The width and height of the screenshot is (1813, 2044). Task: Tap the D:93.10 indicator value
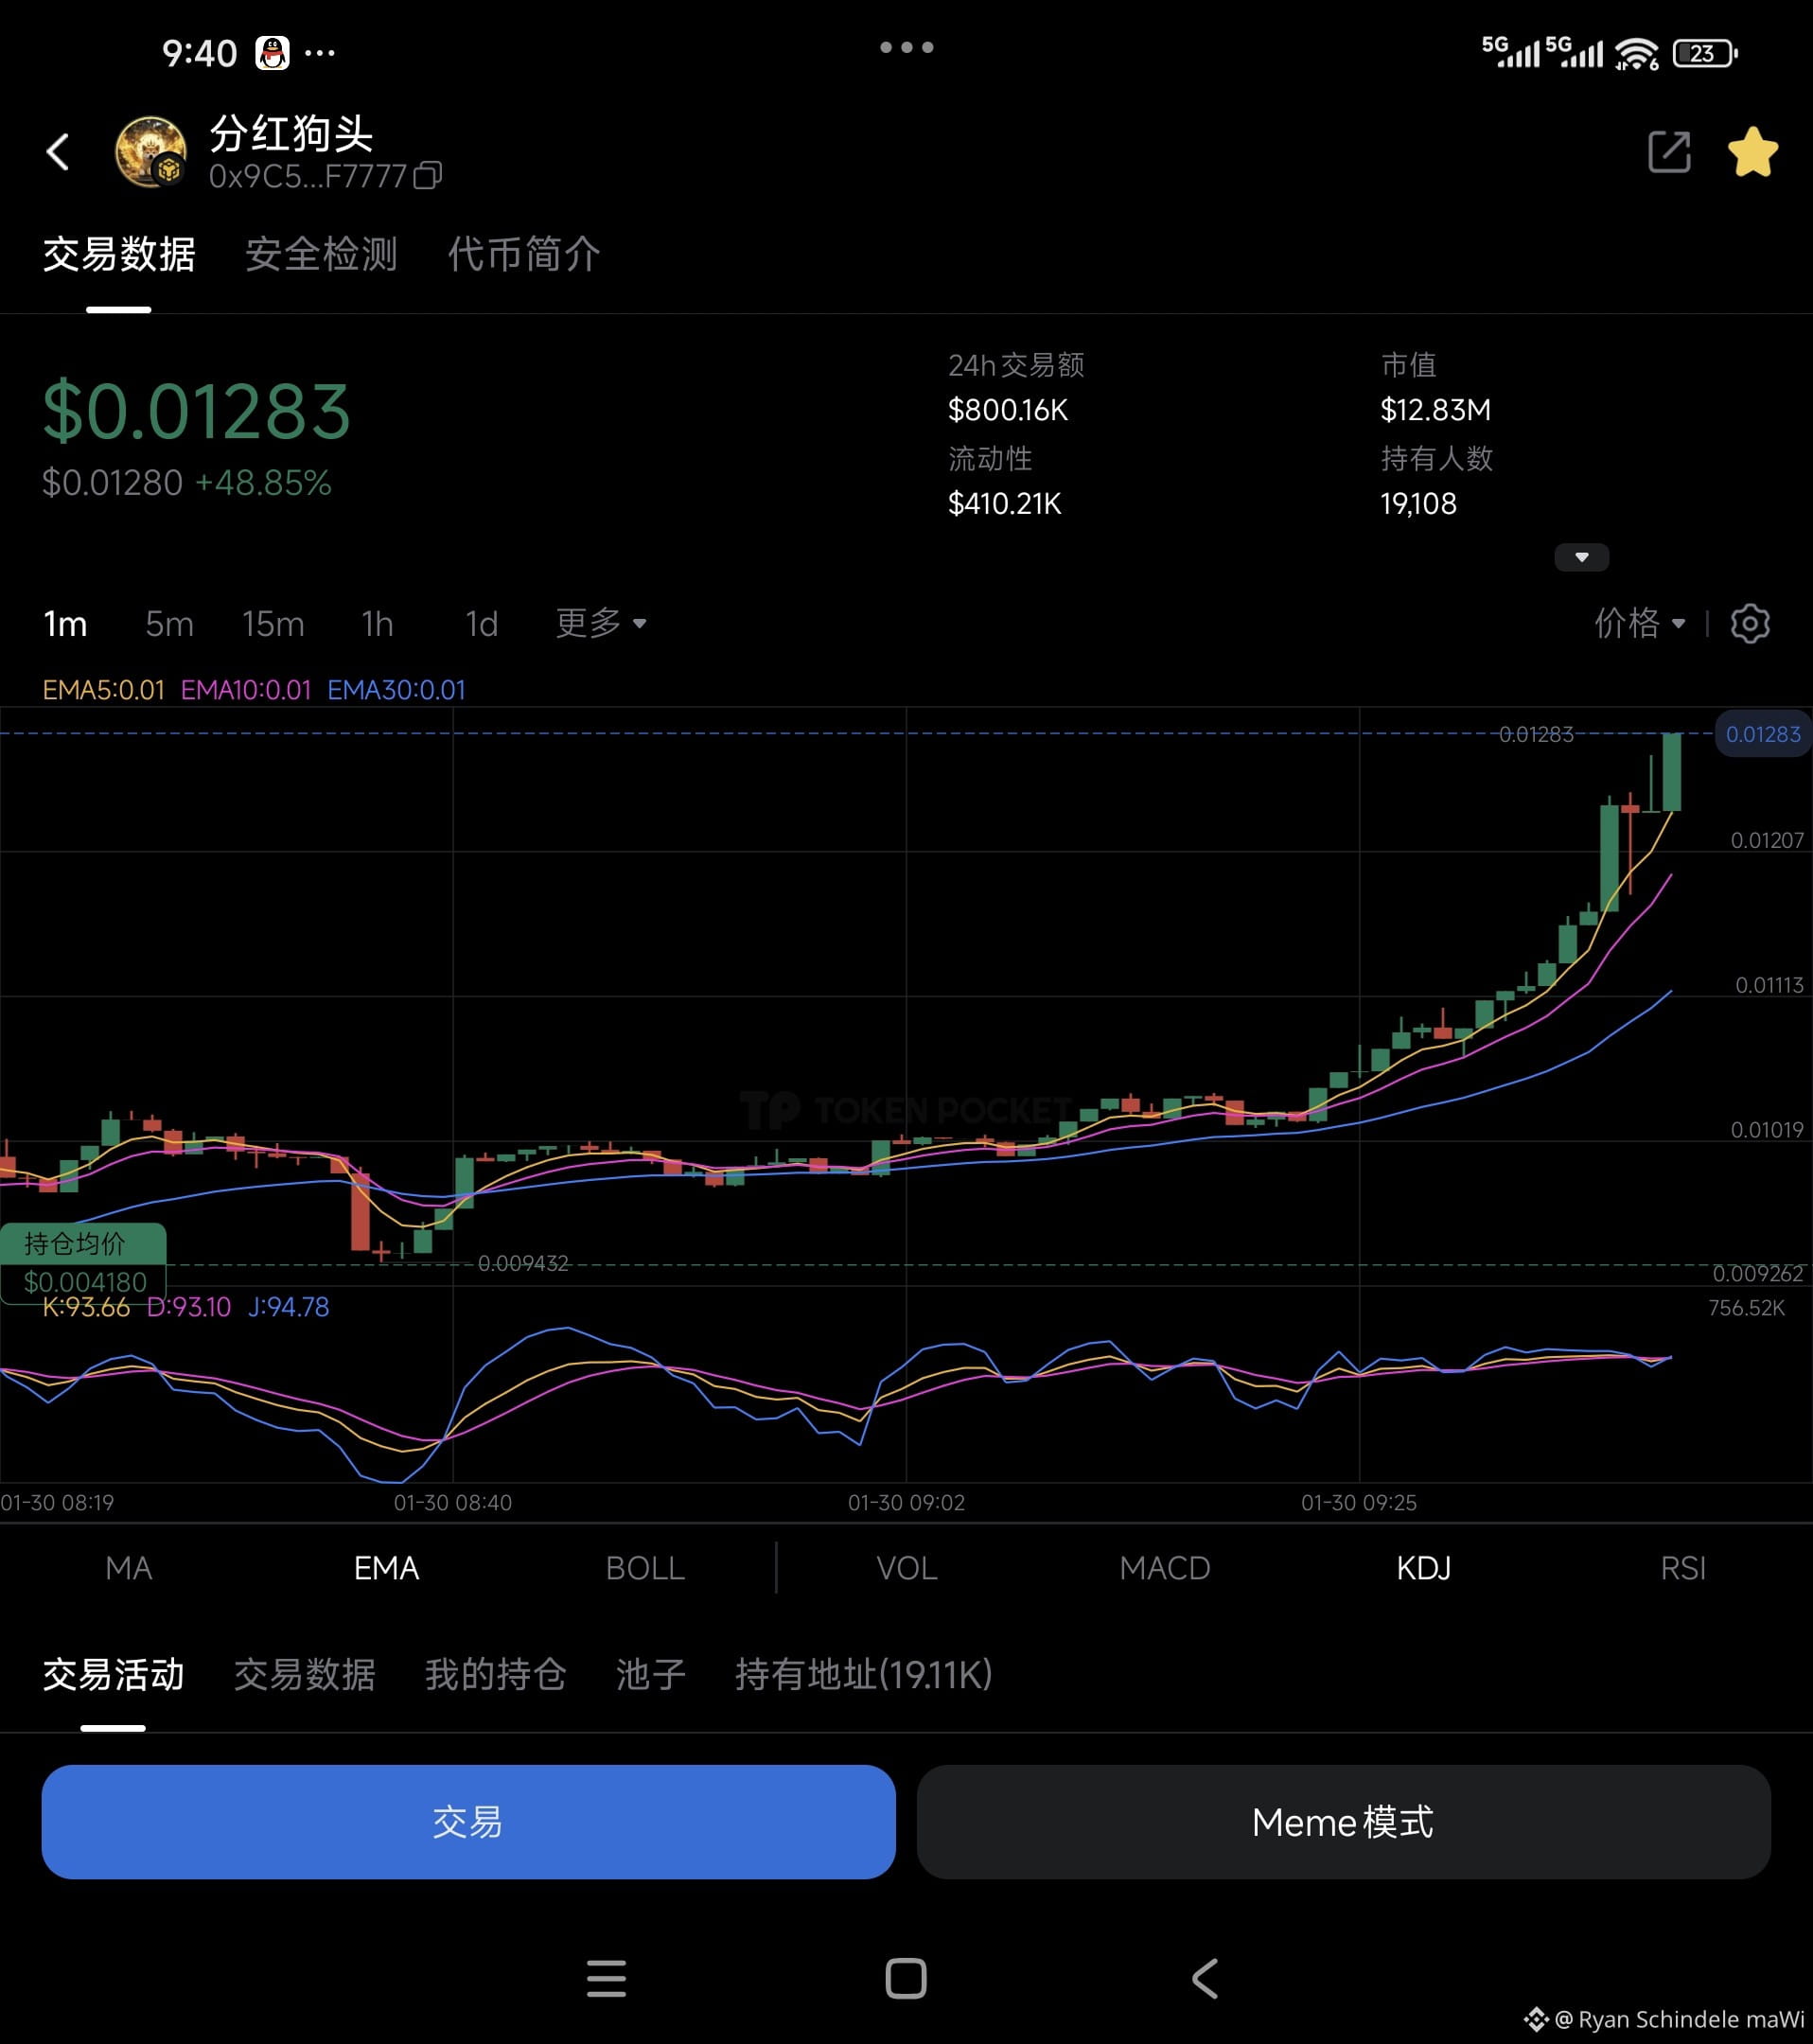[x=189, y=1307]
